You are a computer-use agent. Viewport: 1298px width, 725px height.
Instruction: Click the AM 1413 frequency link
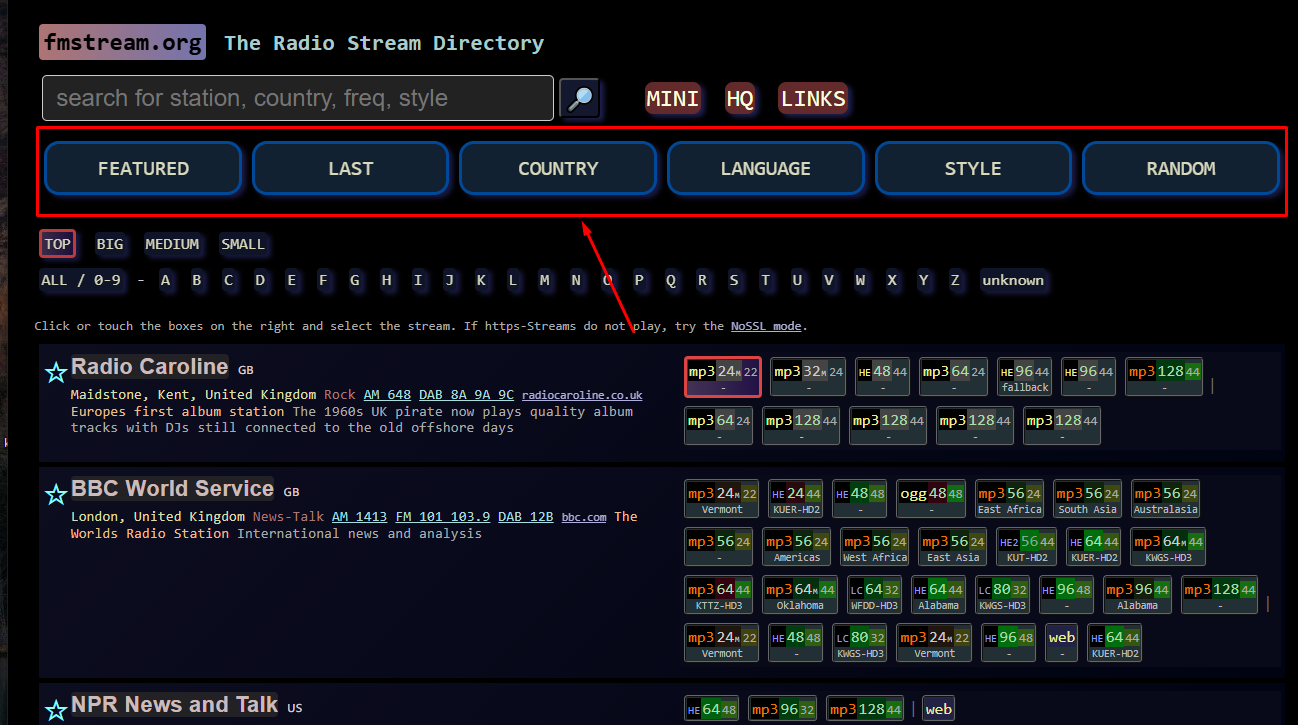click(360, 517)
